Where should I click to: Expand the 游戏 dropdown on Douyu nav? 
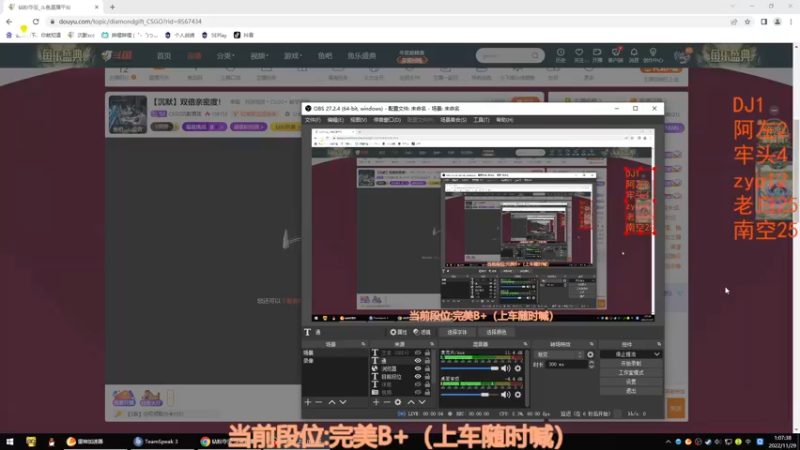[x=293, y=56]
